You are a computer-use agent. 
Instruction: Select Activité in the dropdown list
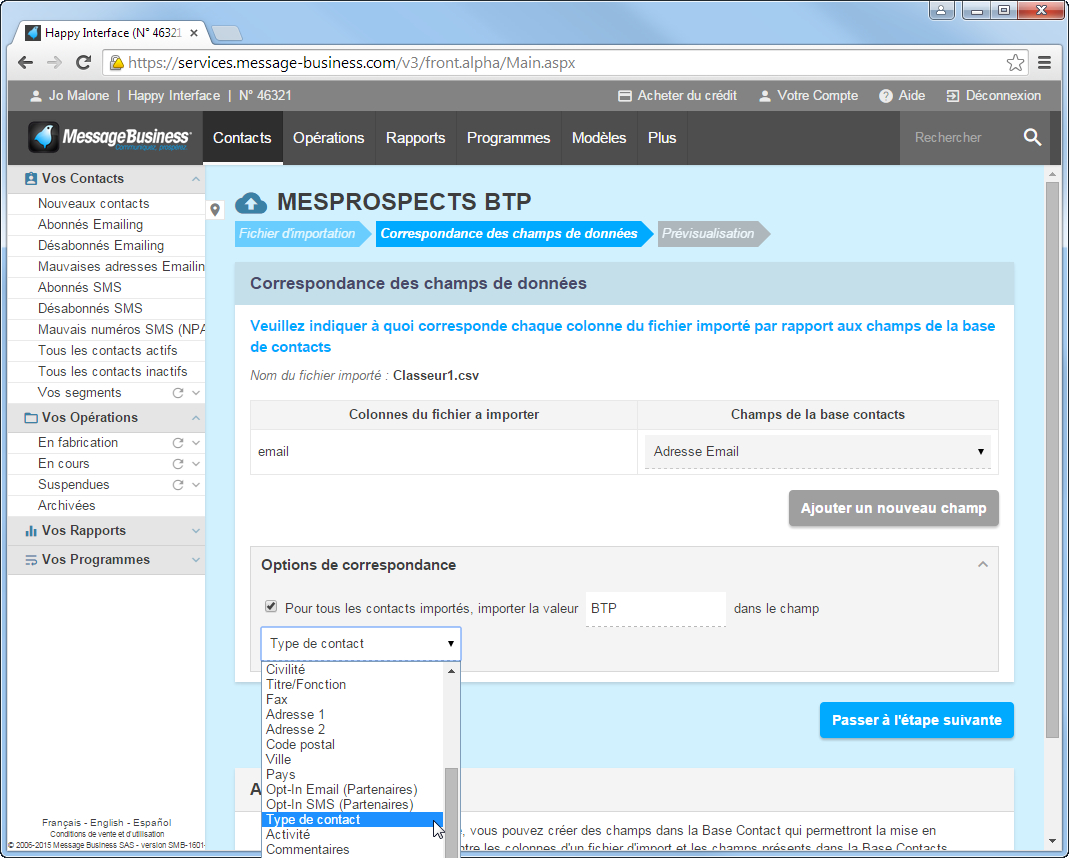(x=288, y=835)
